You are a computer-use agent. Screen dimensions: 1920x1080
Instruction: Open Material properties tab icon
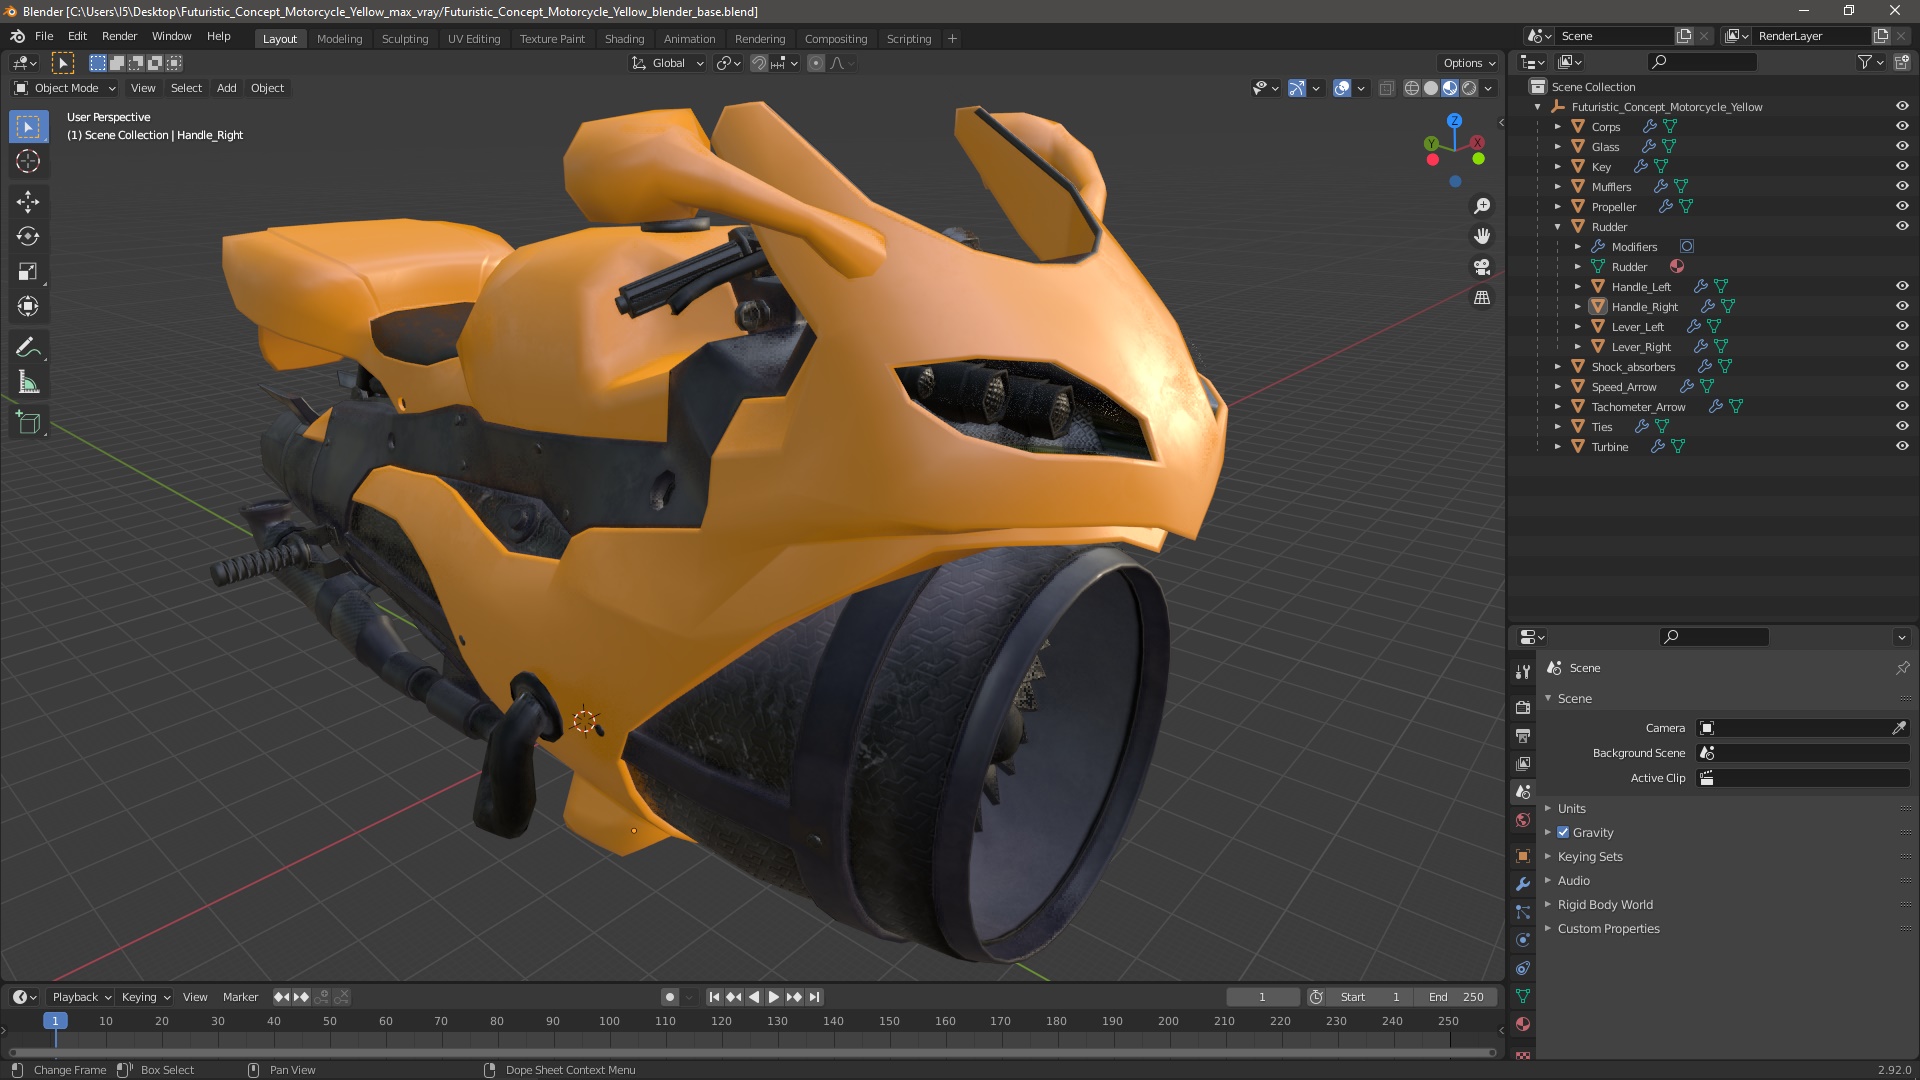click(x=1523, y=1024)
